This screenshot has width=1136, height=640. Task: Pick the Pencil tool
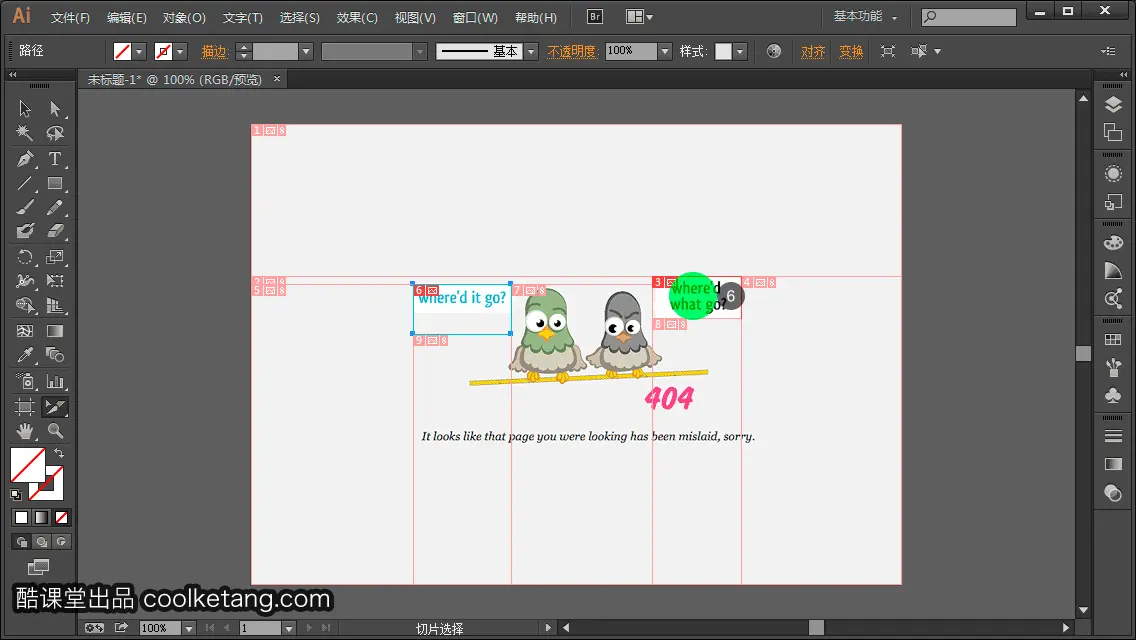(55, 207)
